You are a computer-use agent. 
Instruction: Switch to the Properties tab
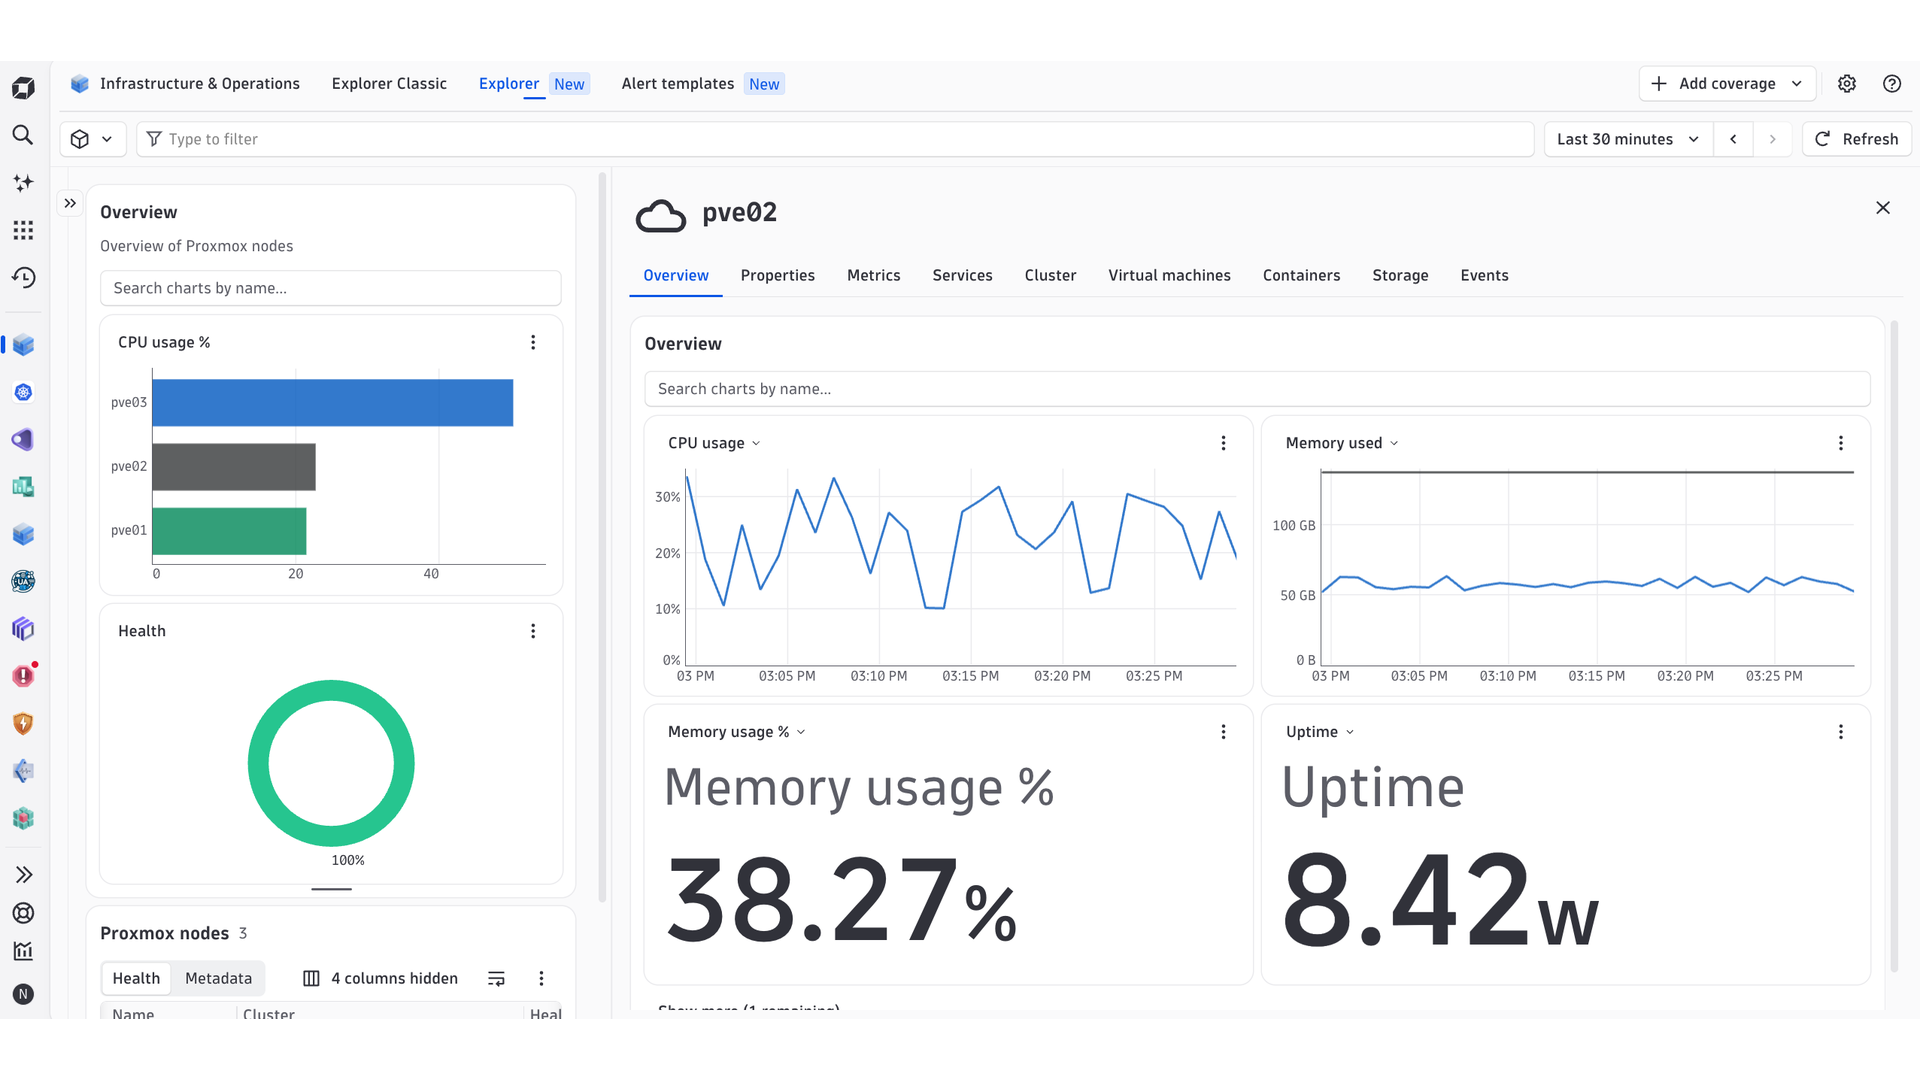click(x=777, y=275)
